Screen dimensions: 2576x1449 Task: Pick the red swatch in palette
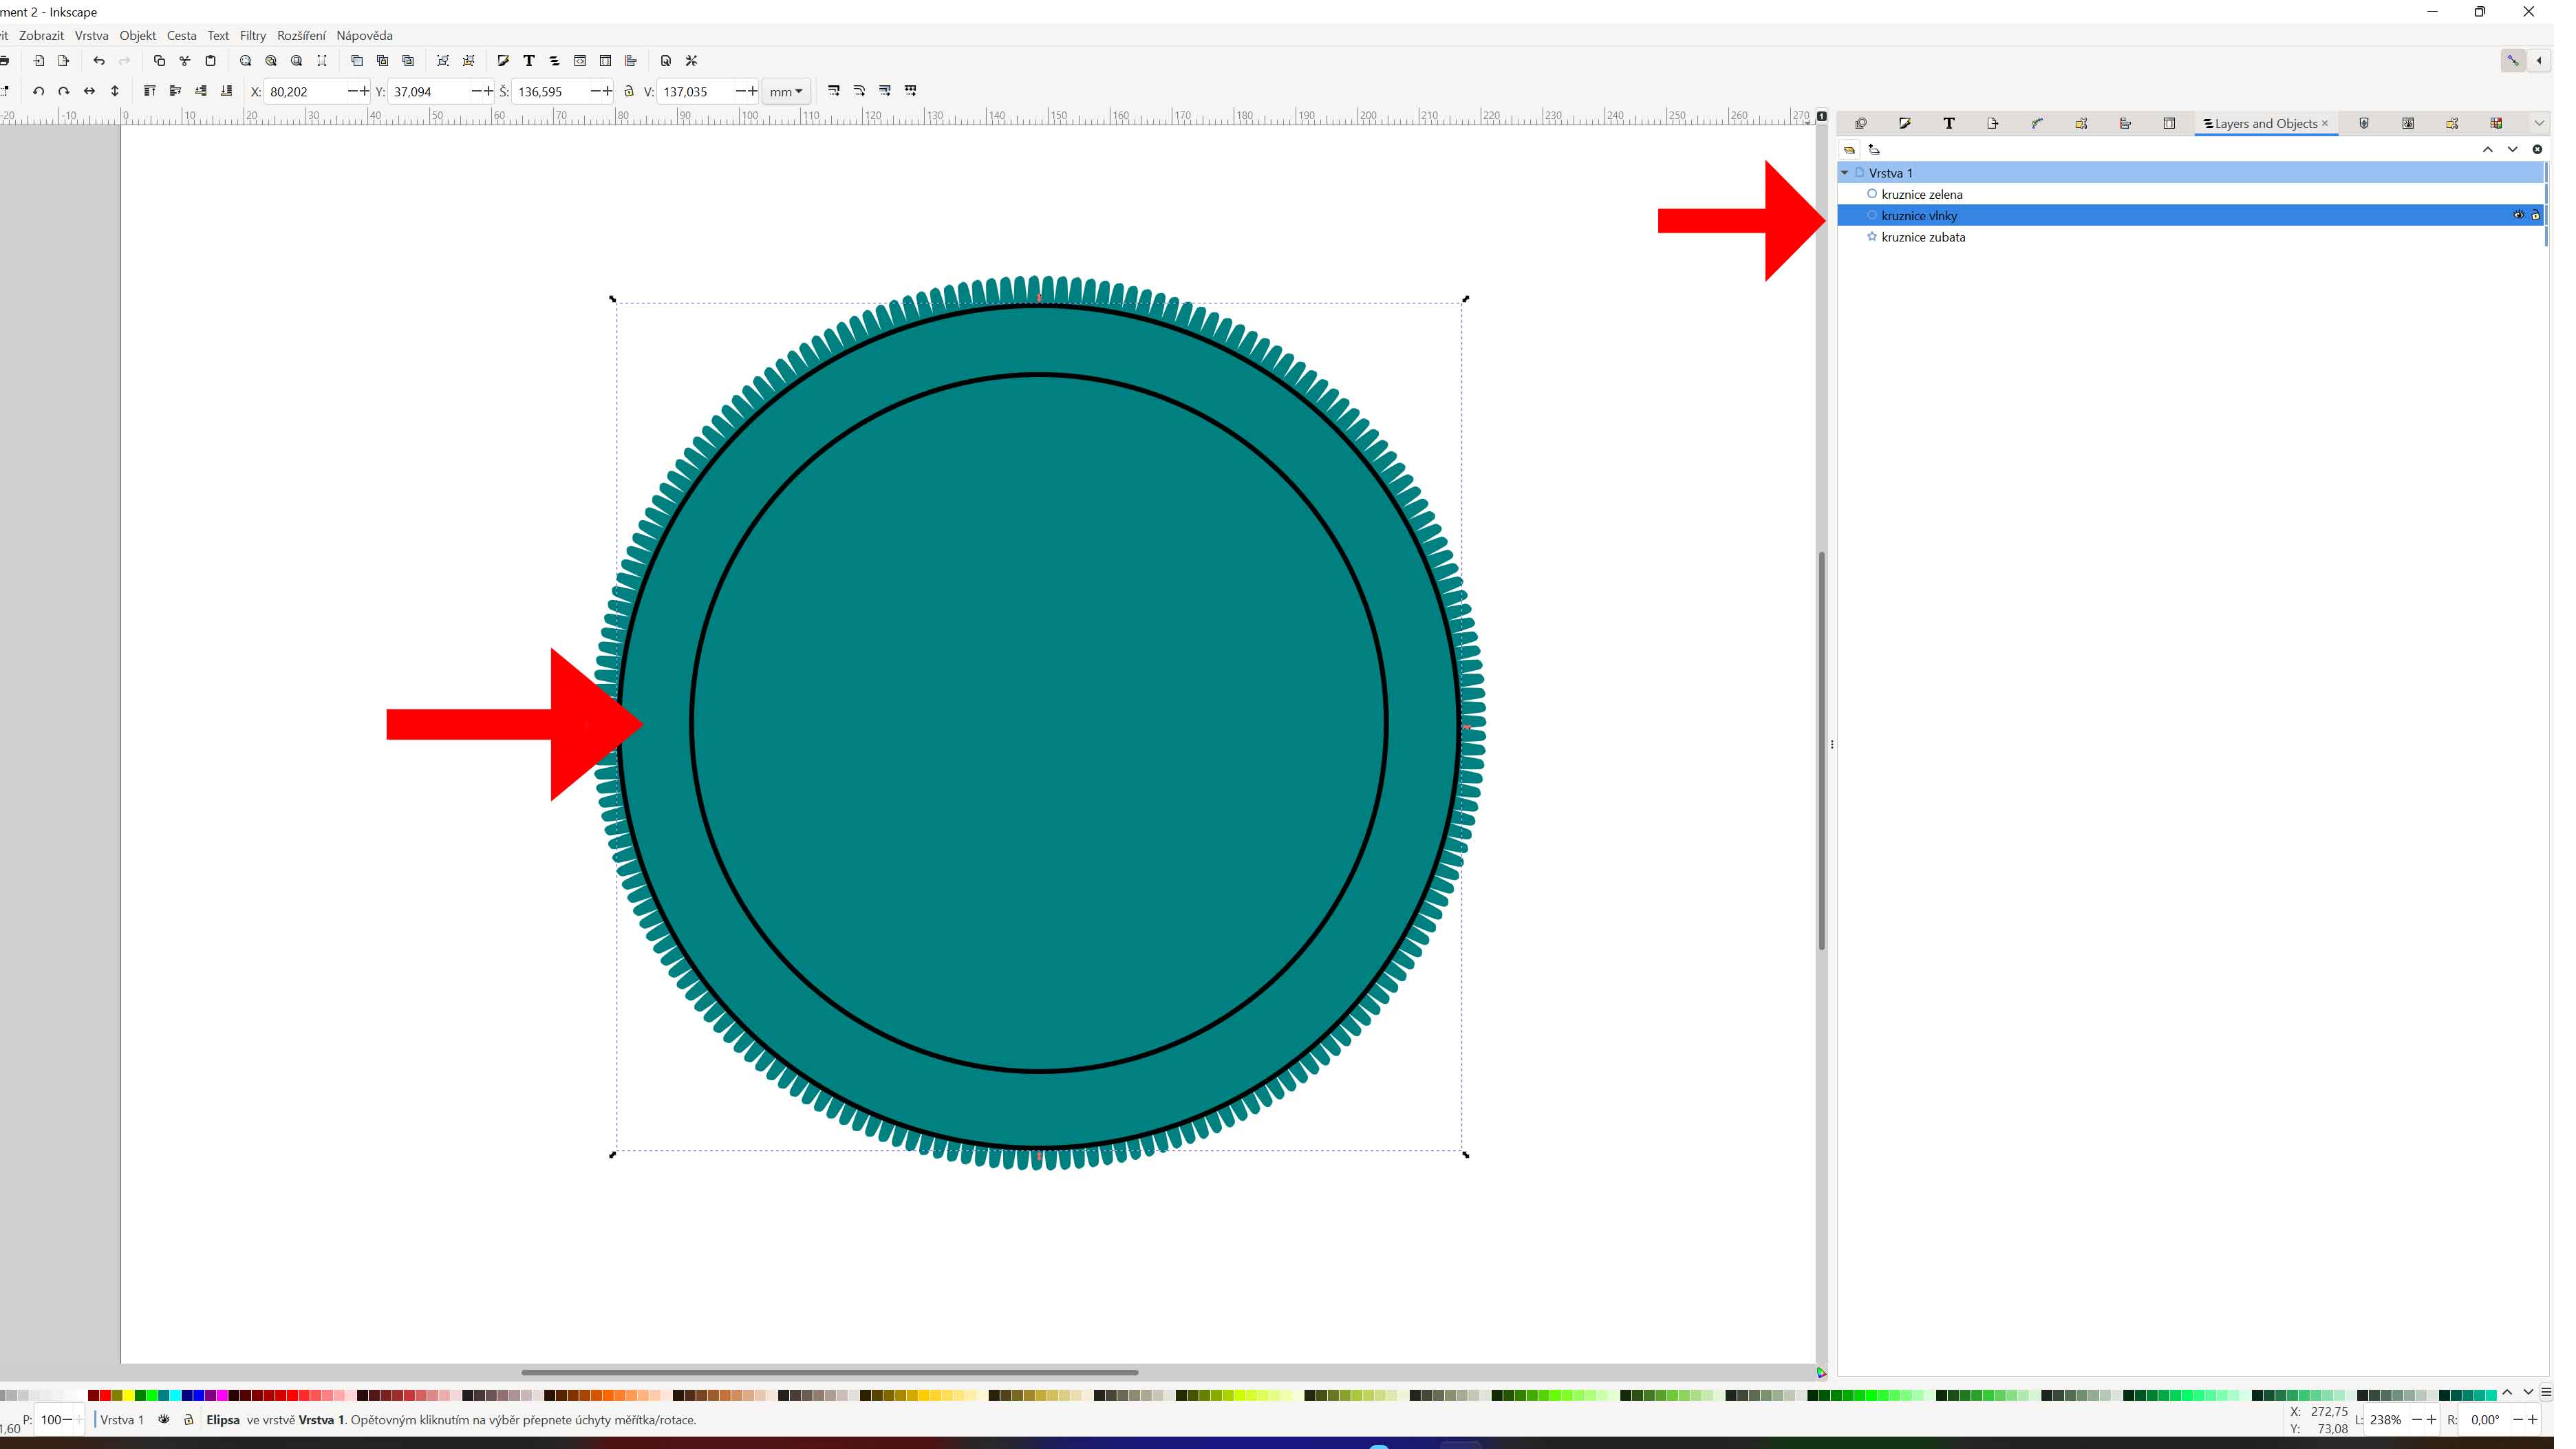(x=105, y=1395)
